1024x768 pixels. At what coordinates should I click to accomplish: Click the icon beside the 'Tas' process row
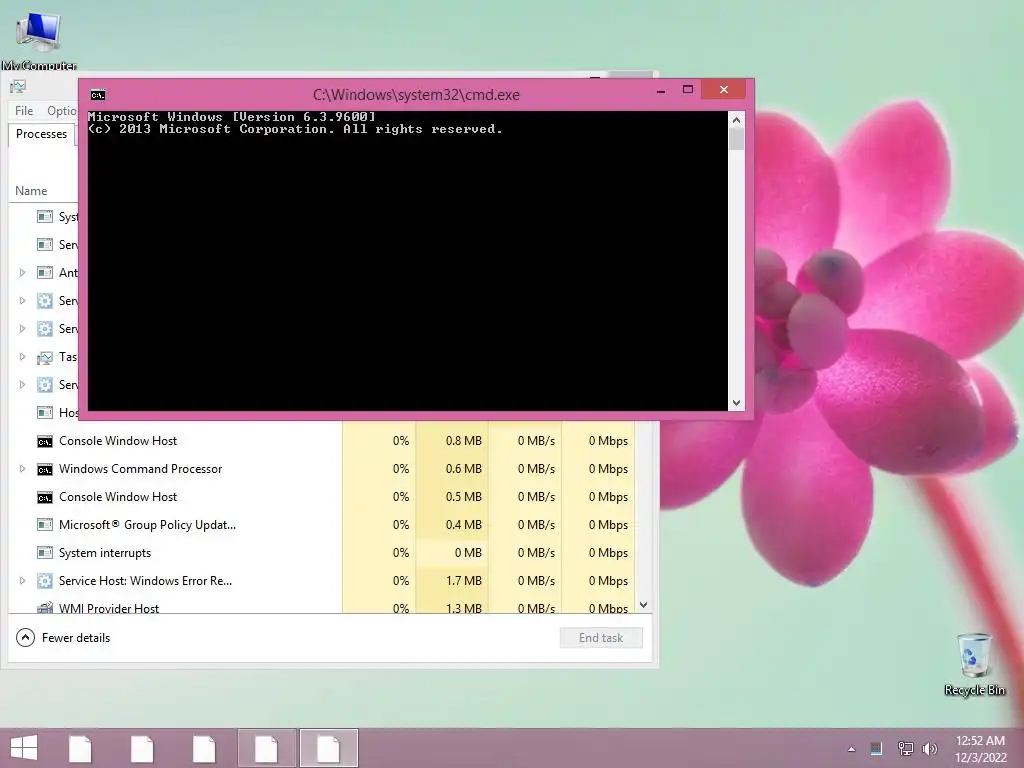(x=44, y=357)
